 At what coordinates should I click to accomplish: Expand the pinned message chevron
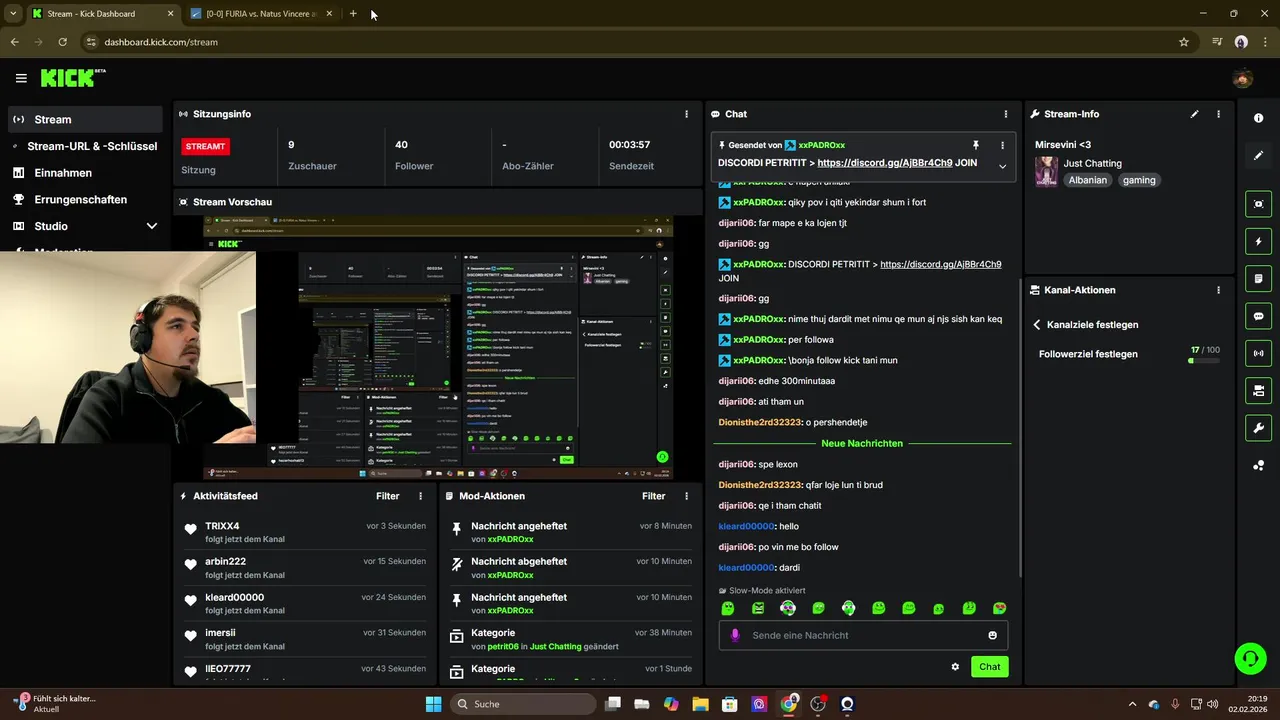pos(1002,166)
